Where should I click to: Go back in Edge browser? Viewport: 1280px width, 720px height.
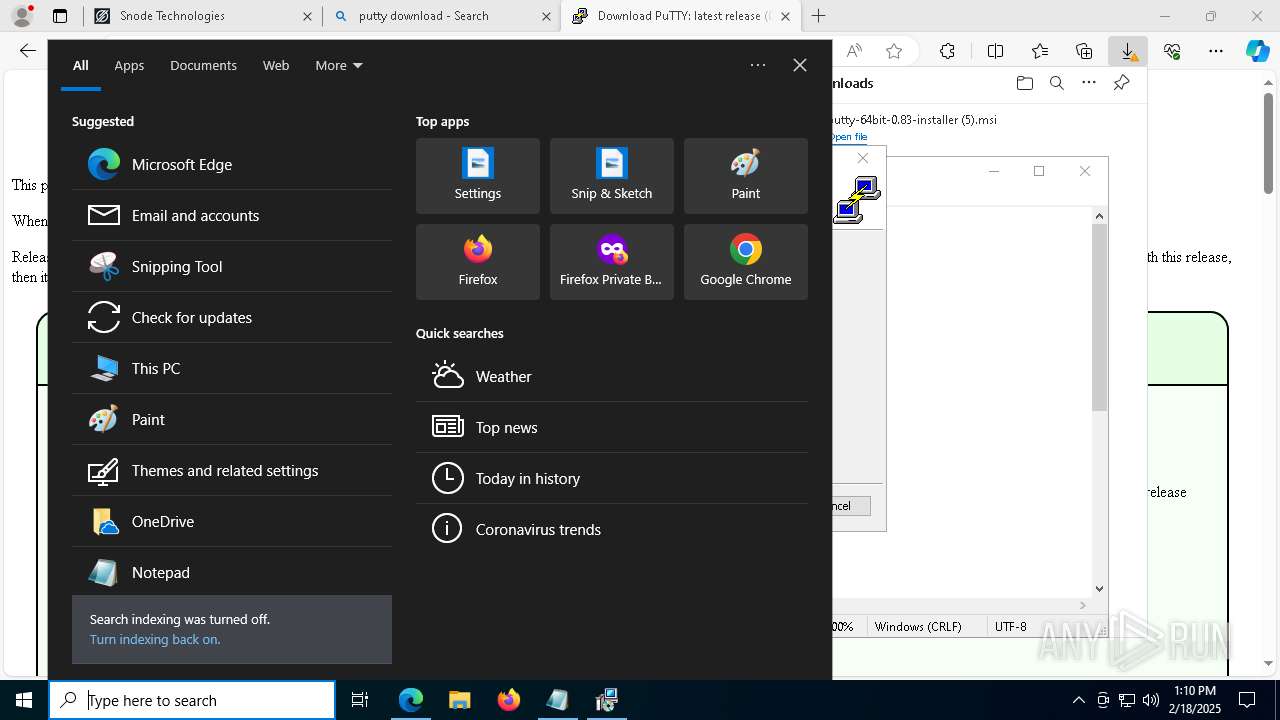[x=28, y=51]
